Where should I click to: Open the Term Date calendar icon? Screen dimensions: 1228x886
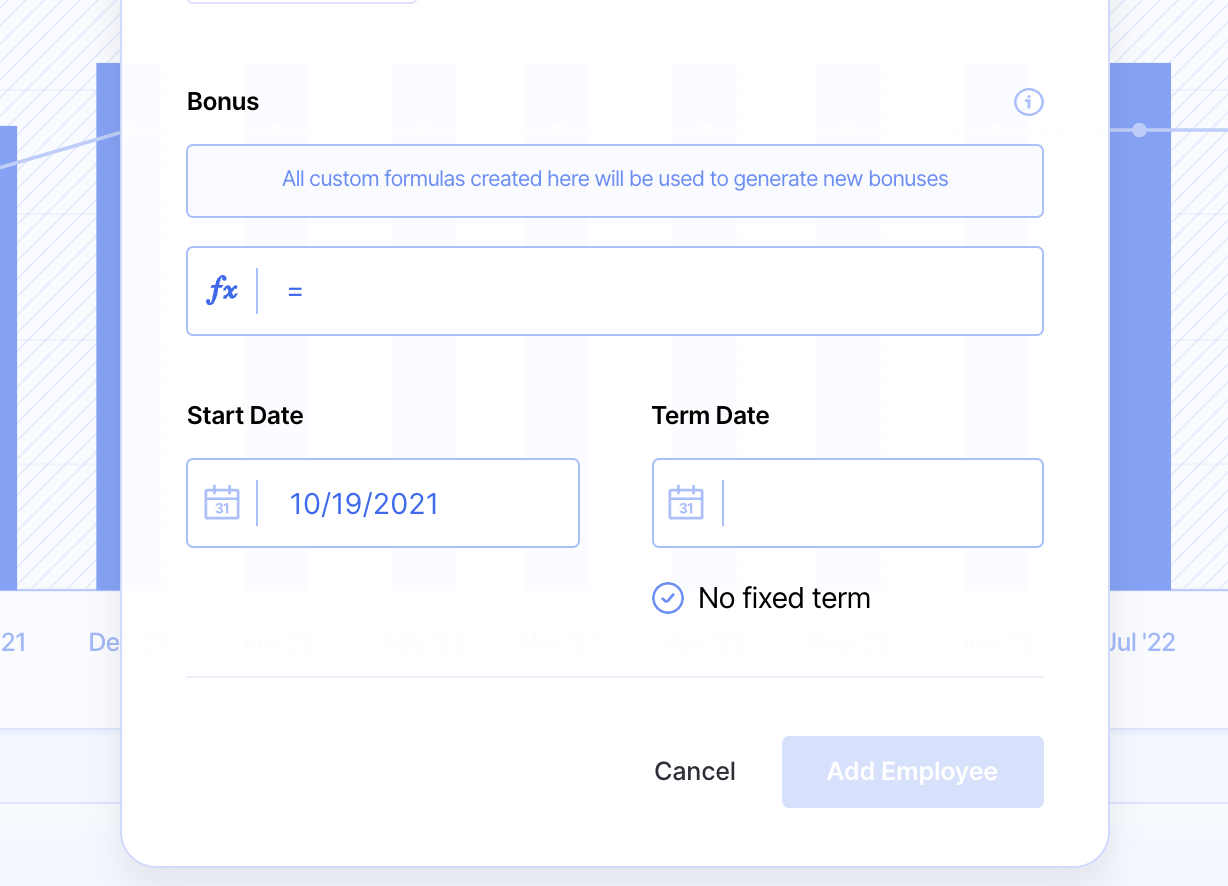click(686, 503)
